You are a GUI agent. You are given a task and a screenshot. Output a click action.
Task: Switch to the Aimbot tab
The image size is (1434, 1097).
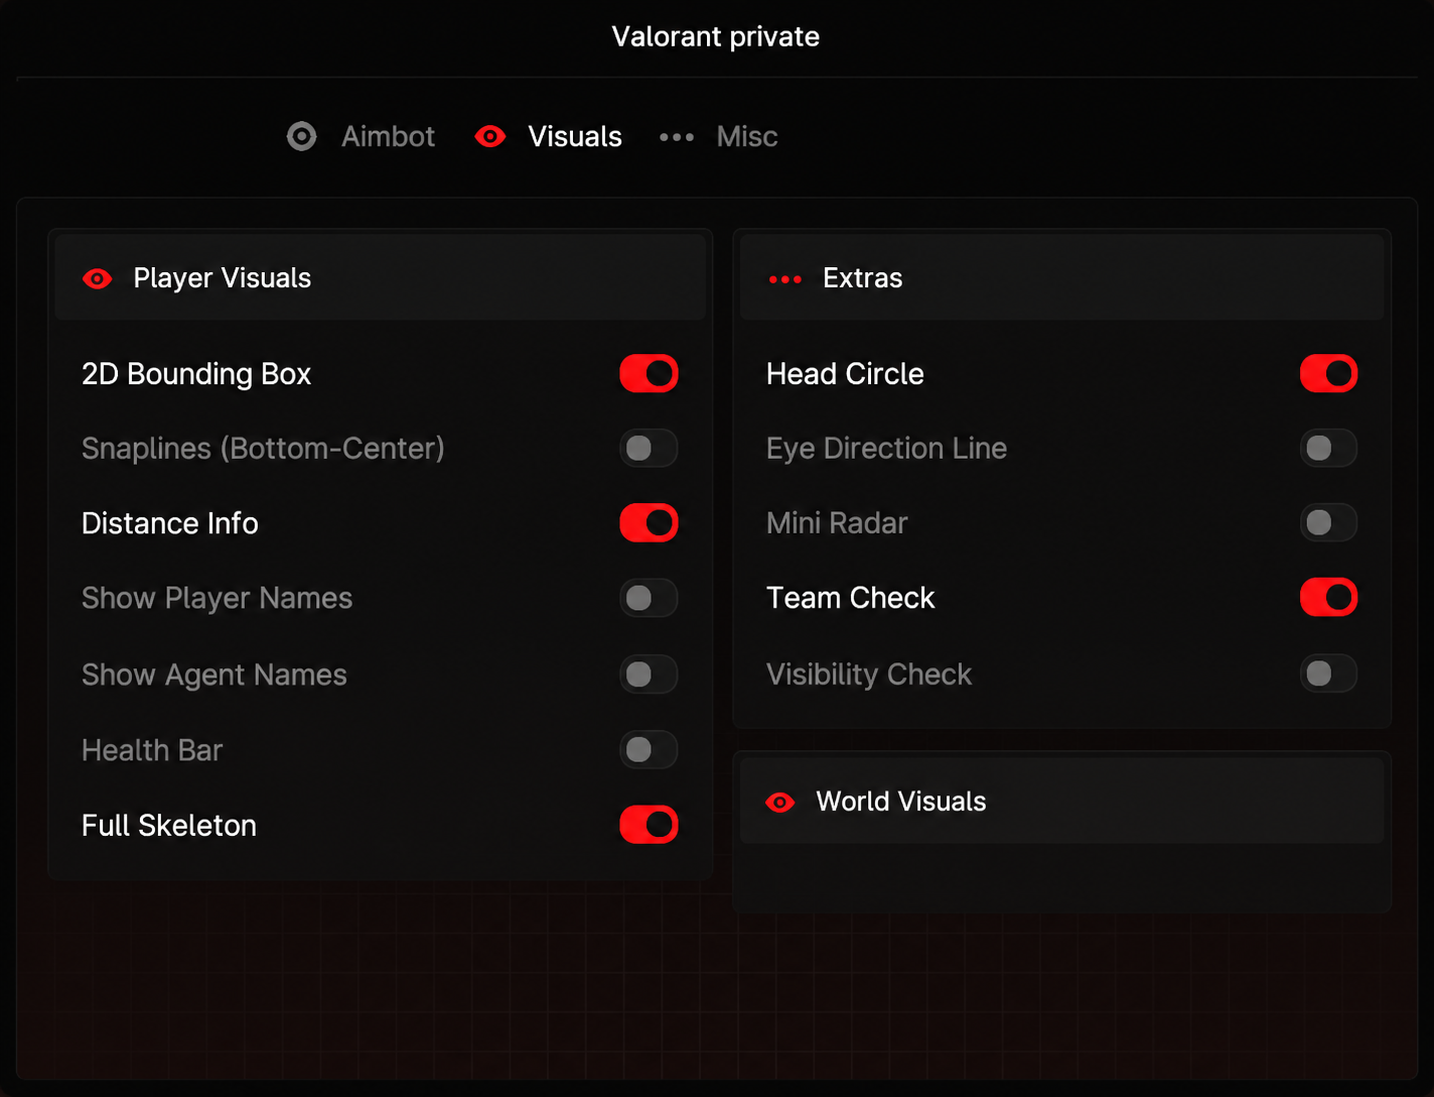click(x=361, y=136)
